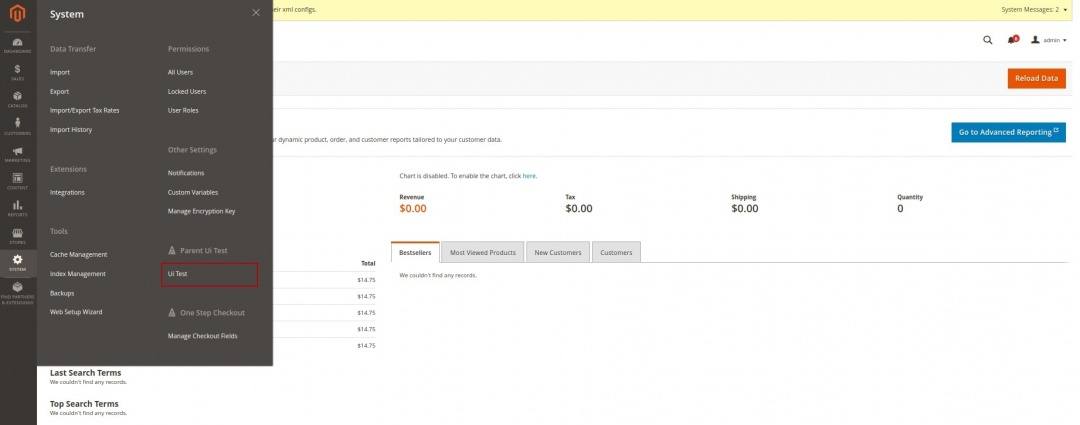This screenshot has height=425, width=1080.
Task: Click the search magnifier icon
Action: coord(987,41)
